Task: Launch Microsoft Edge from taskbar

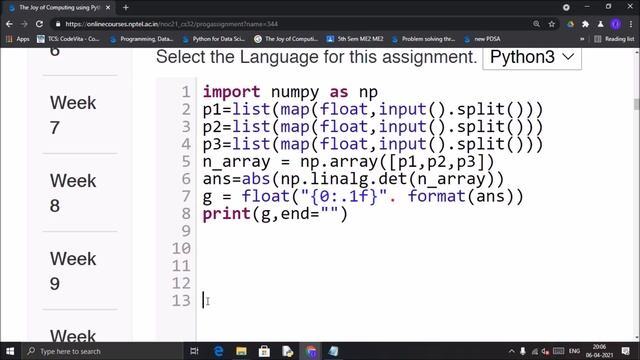Action: tap(218, 351)
